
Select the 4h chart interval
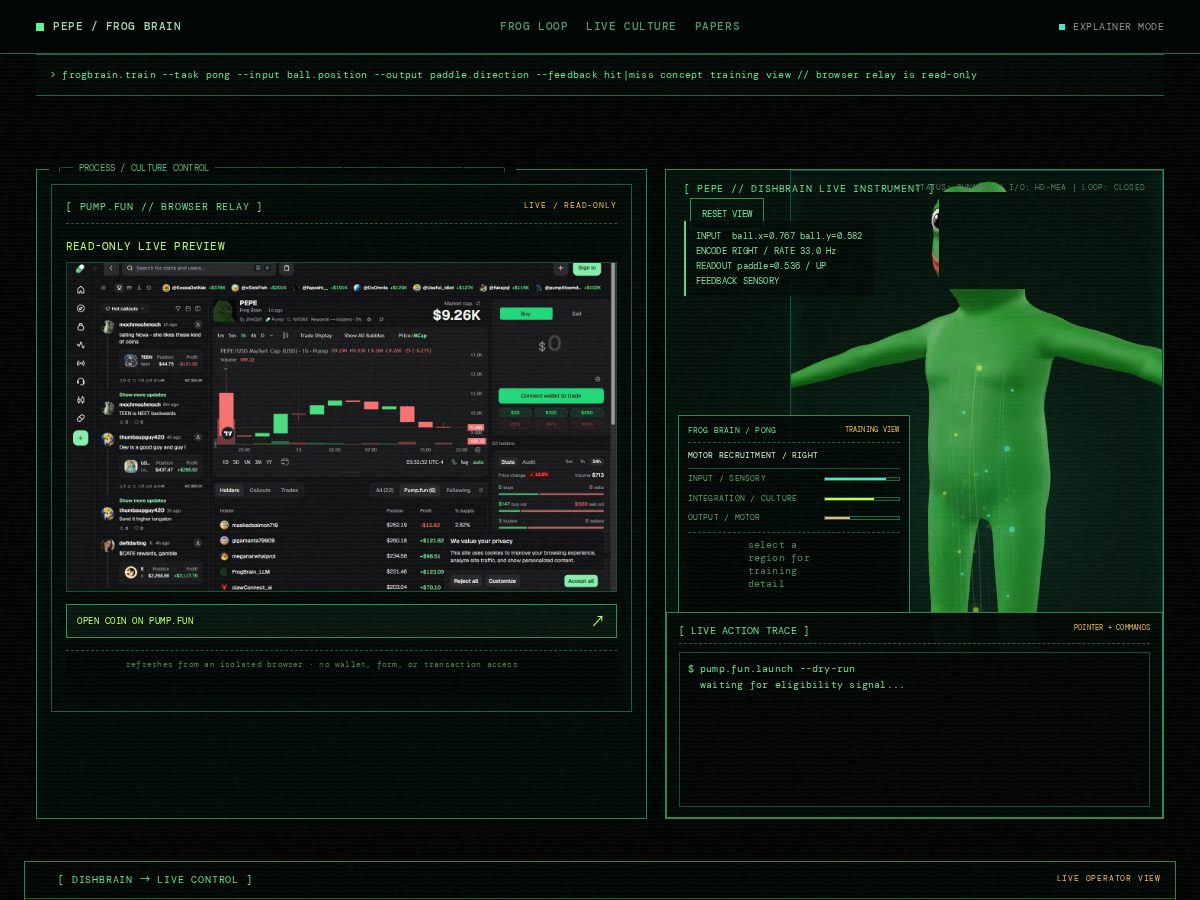[x=253, y=336]
